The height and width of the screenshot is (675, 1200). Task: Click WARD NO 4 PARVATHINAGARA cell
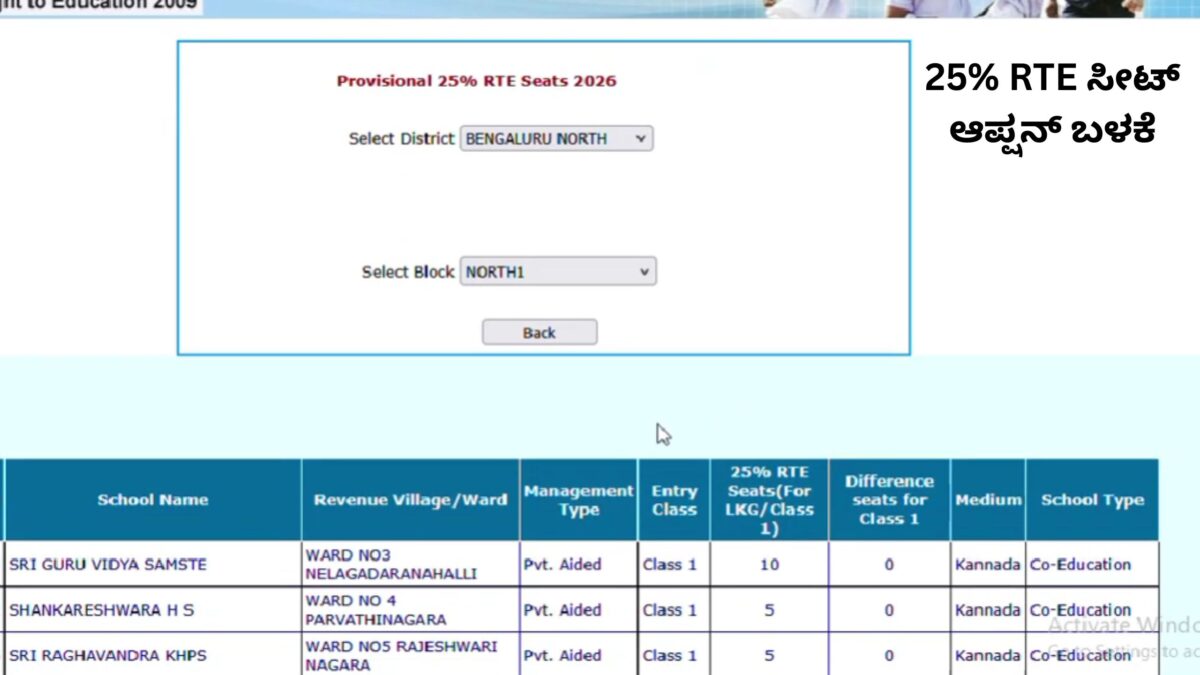click(376, 610)
